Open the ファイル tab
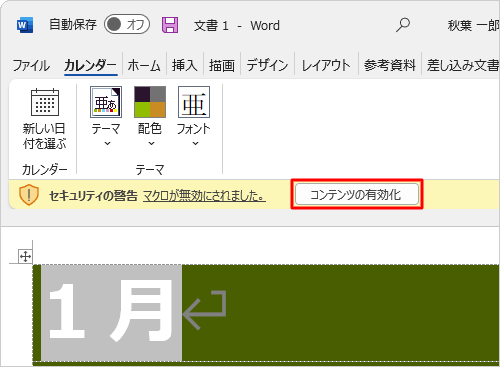500x367 pixels. 31,65
